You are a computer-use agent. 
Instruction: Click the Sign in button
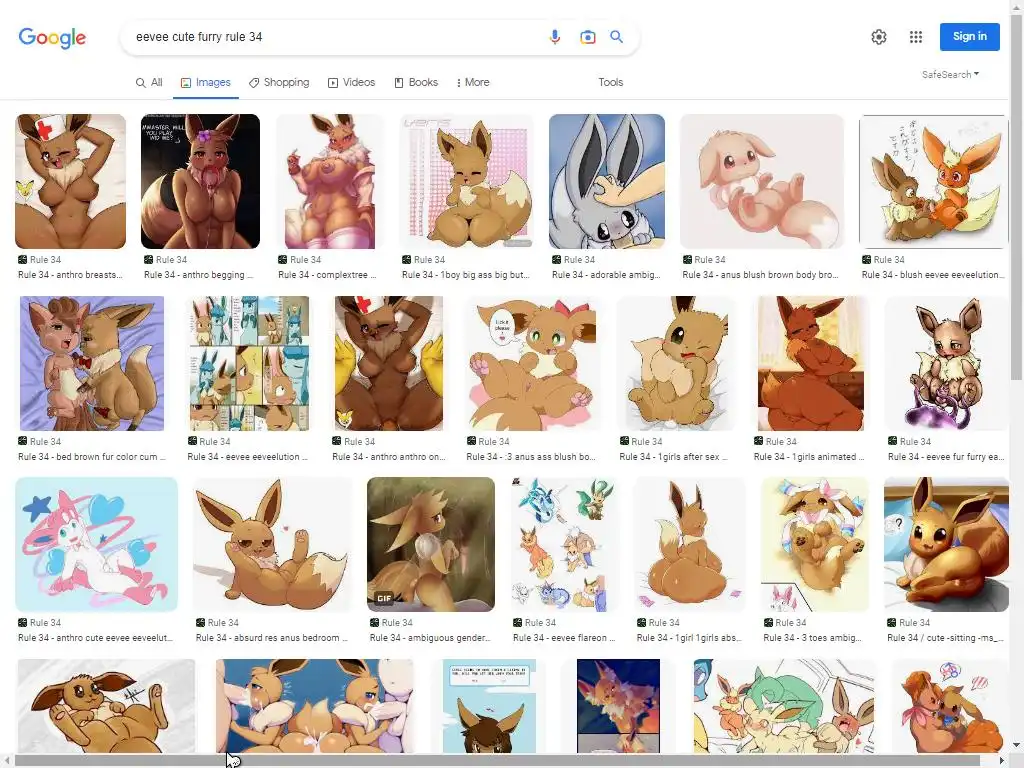click(970, 37)
